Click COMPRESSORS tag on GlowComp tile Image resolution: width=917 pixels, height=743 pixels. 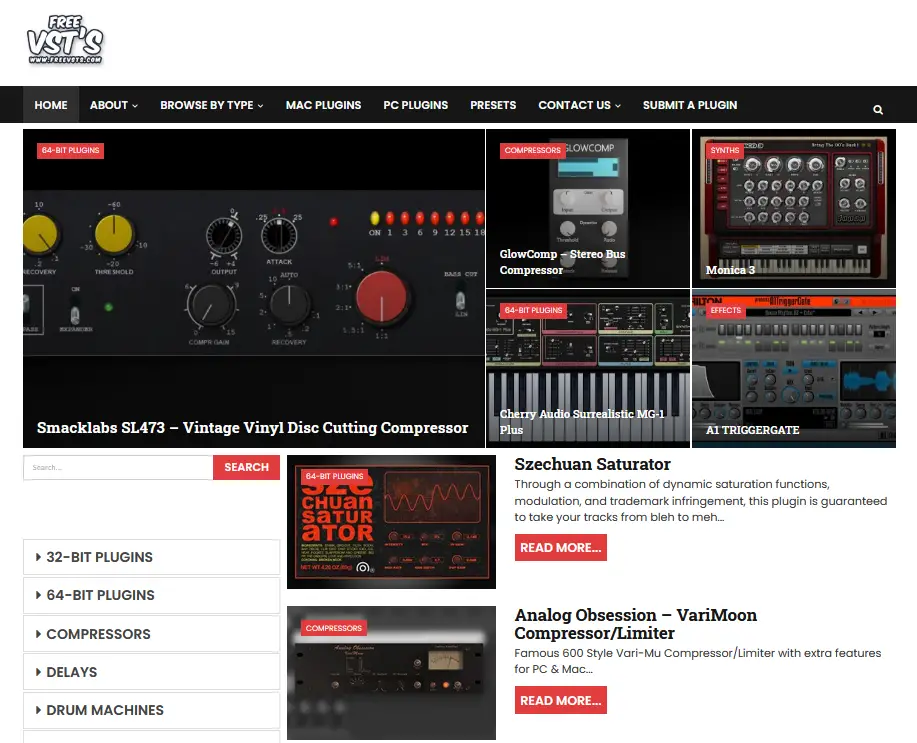point(532,150)
